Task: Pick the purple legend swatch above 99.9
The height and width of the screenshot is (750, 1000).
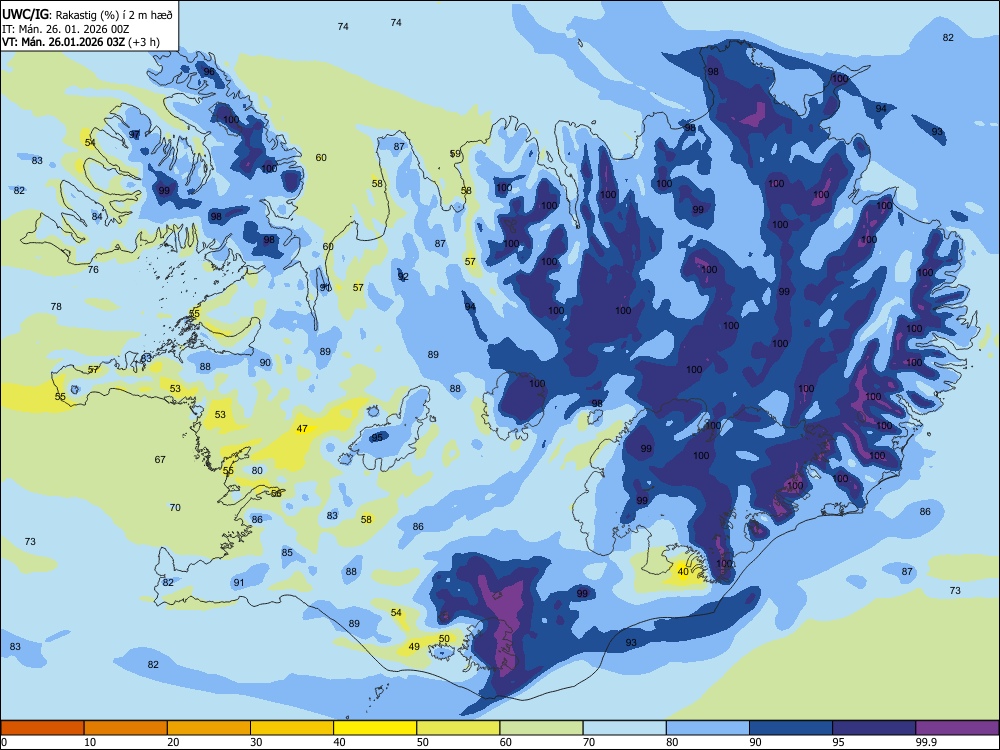Action: click(957, 728)
